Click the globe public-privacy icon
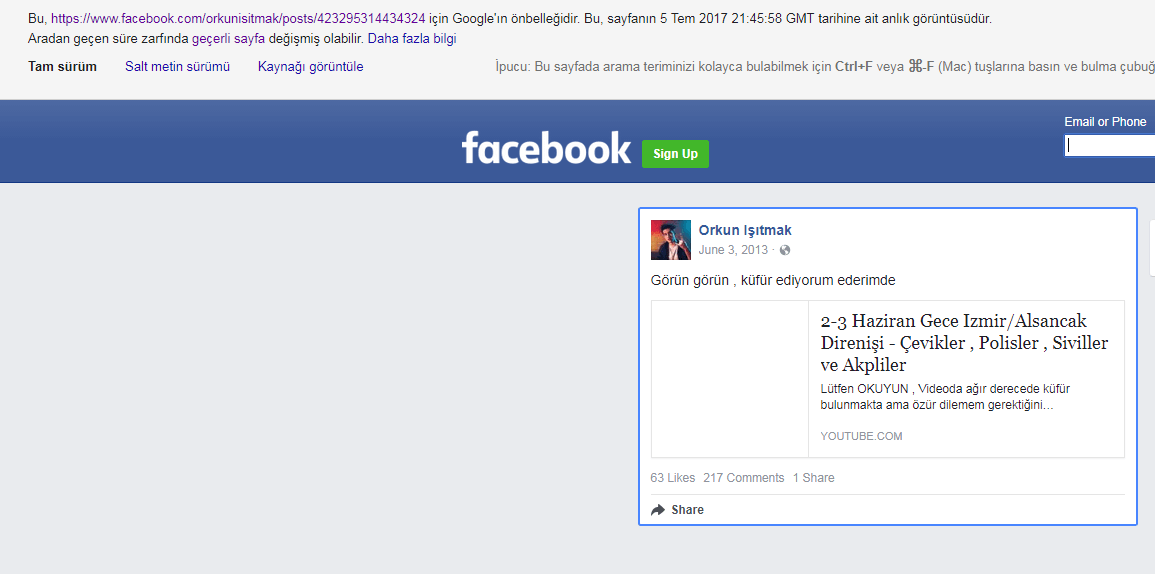1155x574 pixels. tap(785, 250)
